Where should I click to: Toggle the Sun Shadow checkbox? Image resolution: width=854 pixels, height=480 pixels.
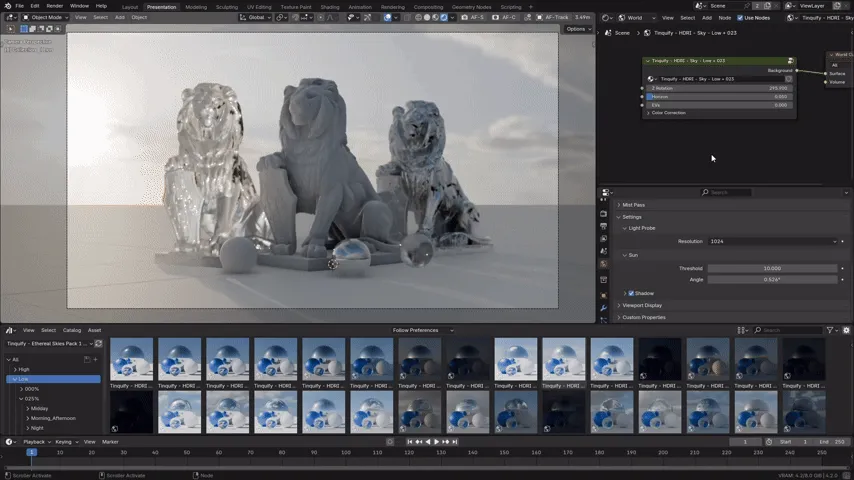(631, 293)
